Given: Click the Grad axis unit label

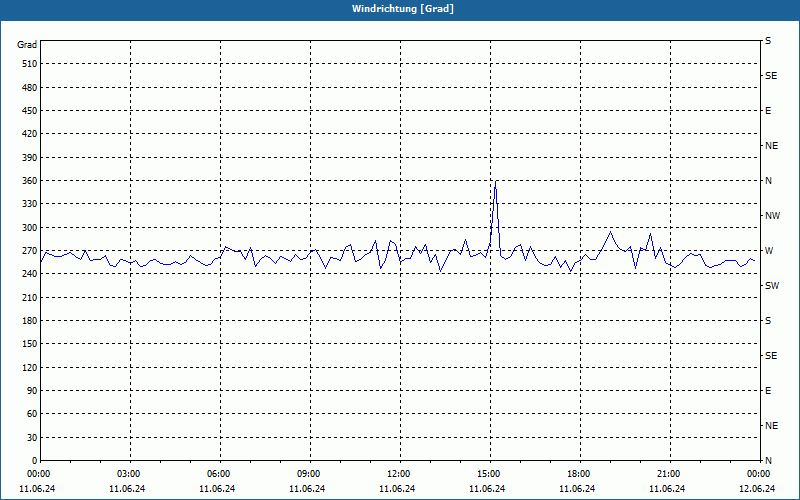Looking at the screenshot, I should coord(27,45).
